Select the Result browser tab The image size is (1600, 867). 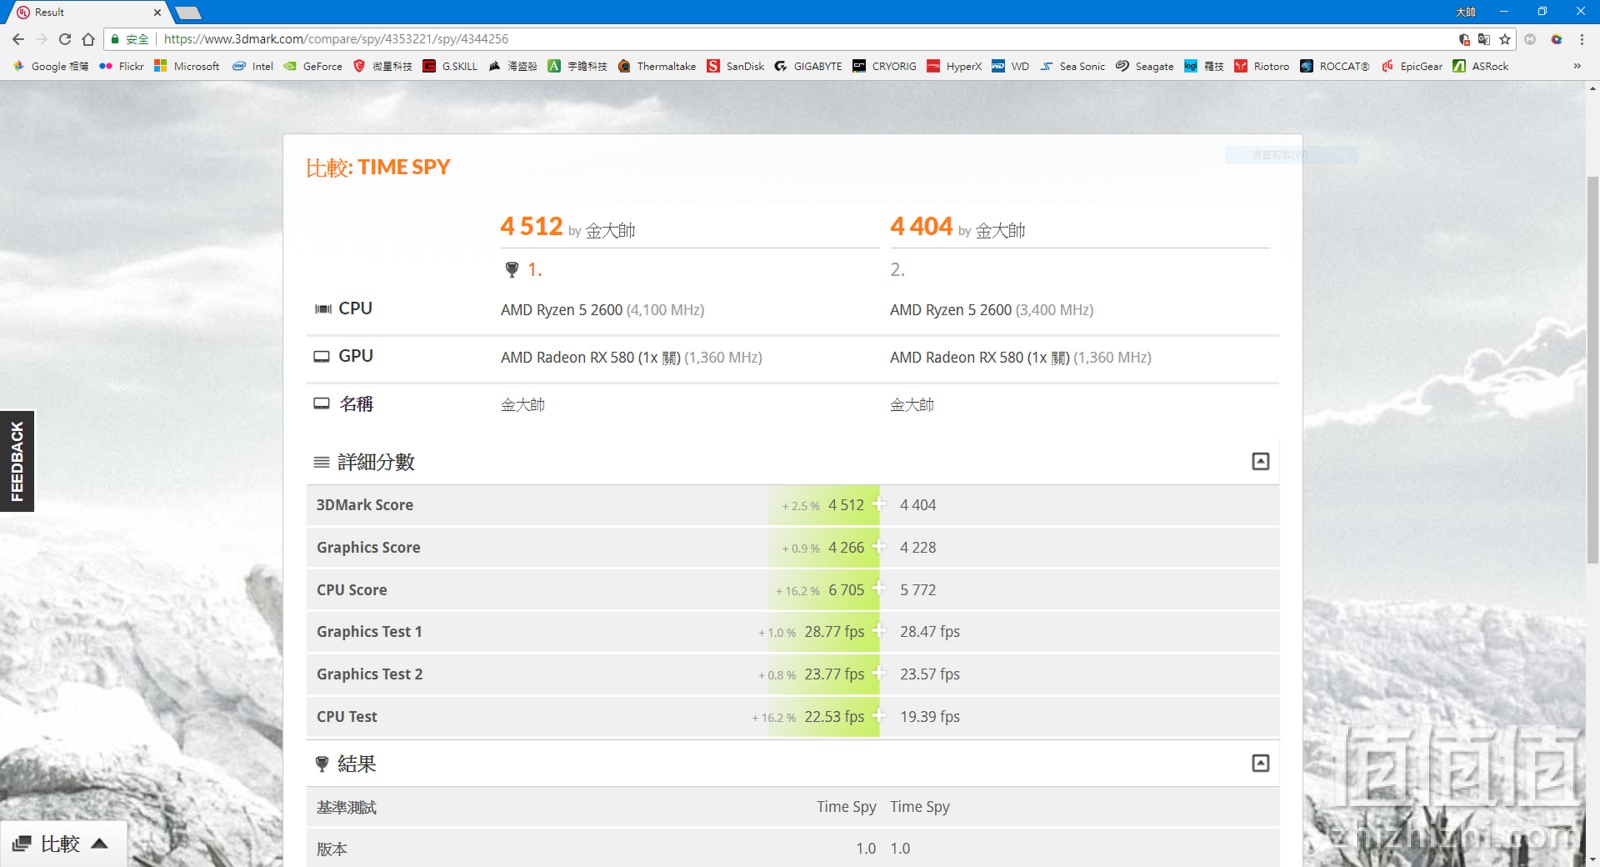[87, 12]
